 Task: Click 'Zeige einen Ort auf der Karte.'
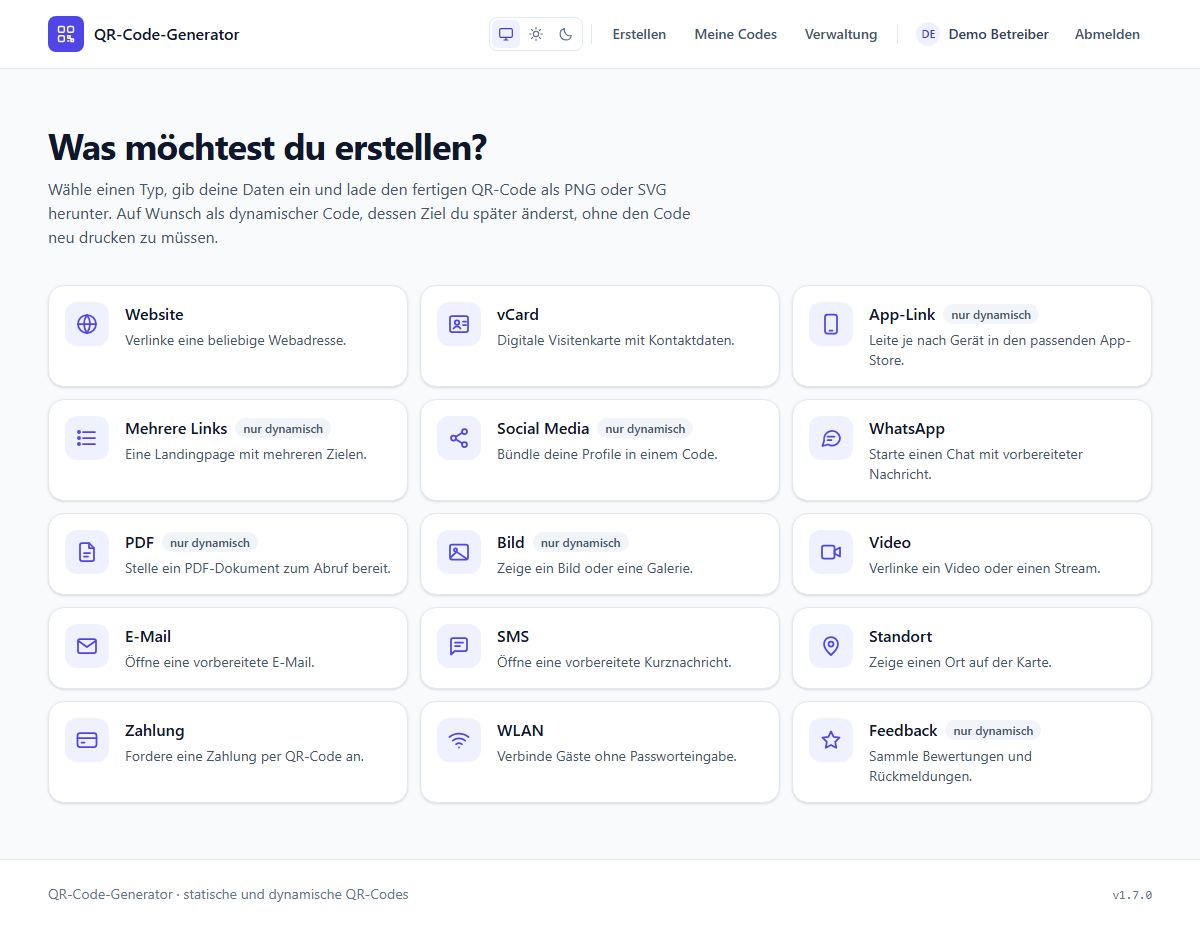pyautogui.click(x=960, y=662)
